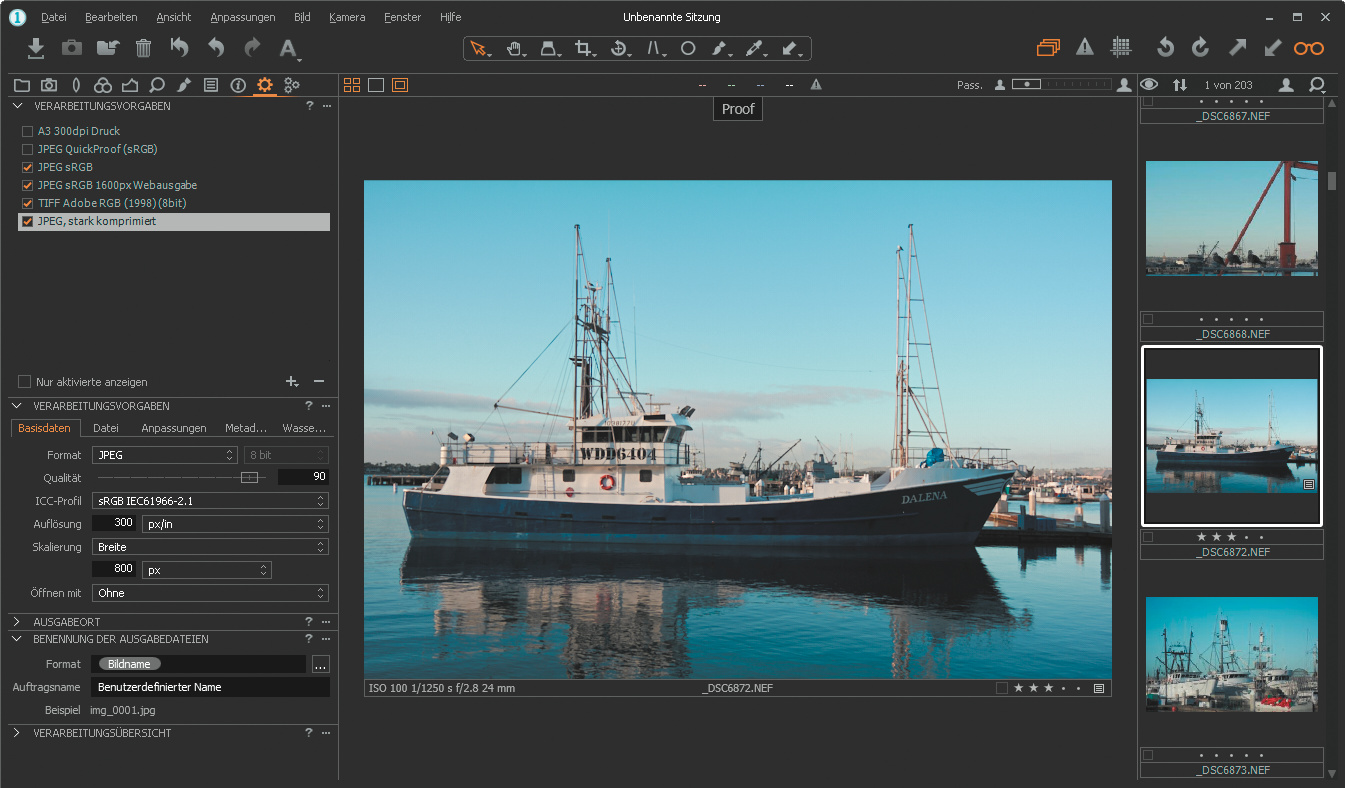Click the import images arrow icon
1345x788 pixels.
[x=36, y=48]
